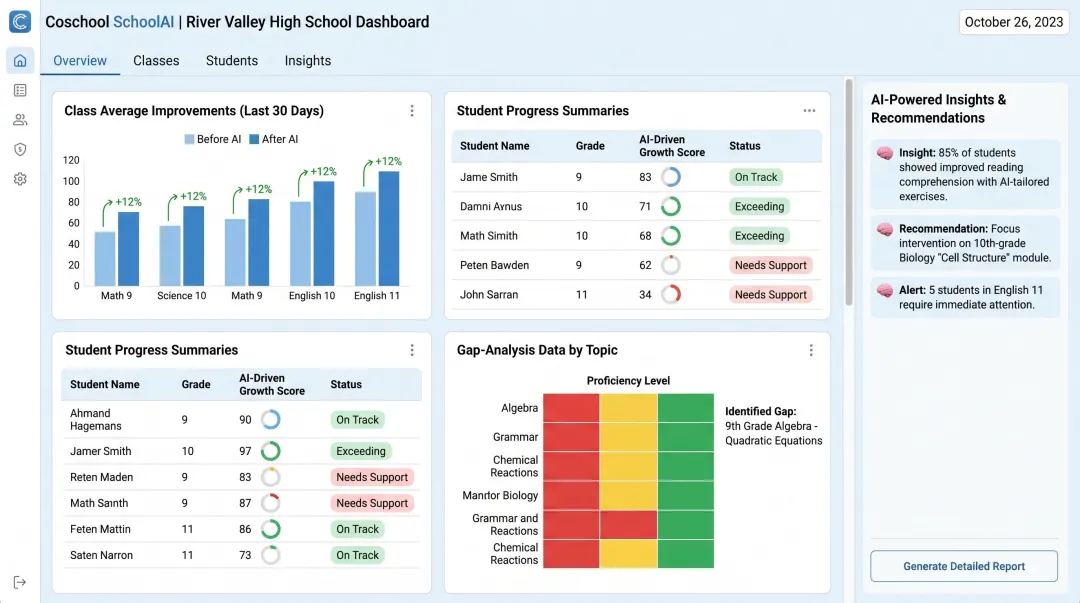Image resolution: width=1080 pixels, height=603 pixels.
Task: Open top Student Progress Summaries ellipsis menu
Action: point(809,111)
